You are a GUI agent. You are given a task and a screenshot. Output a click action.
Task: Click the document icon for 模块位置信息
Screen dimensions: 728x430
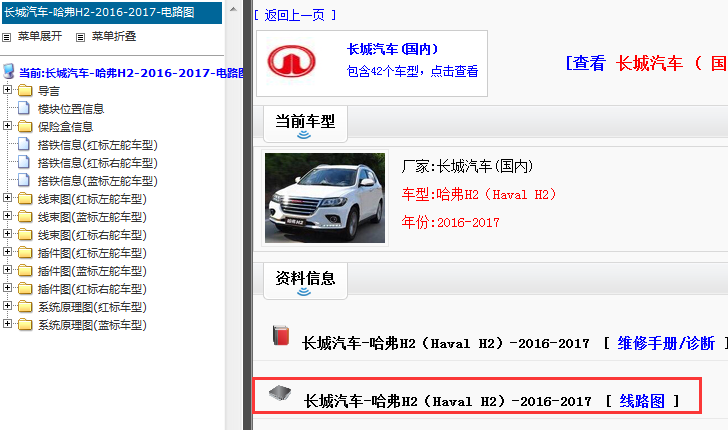[x=24, y=108]
